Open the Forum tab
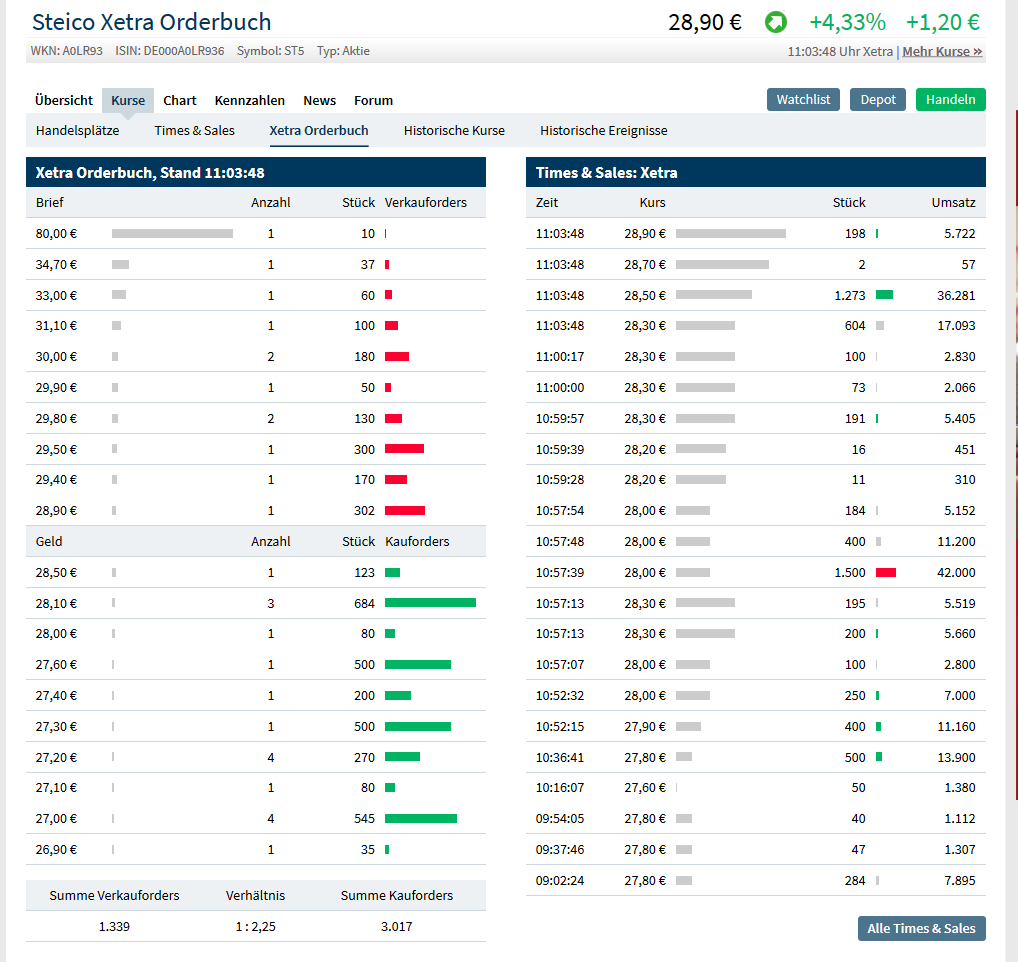This screenshot has width=1018, height=962. pos(374,100)
